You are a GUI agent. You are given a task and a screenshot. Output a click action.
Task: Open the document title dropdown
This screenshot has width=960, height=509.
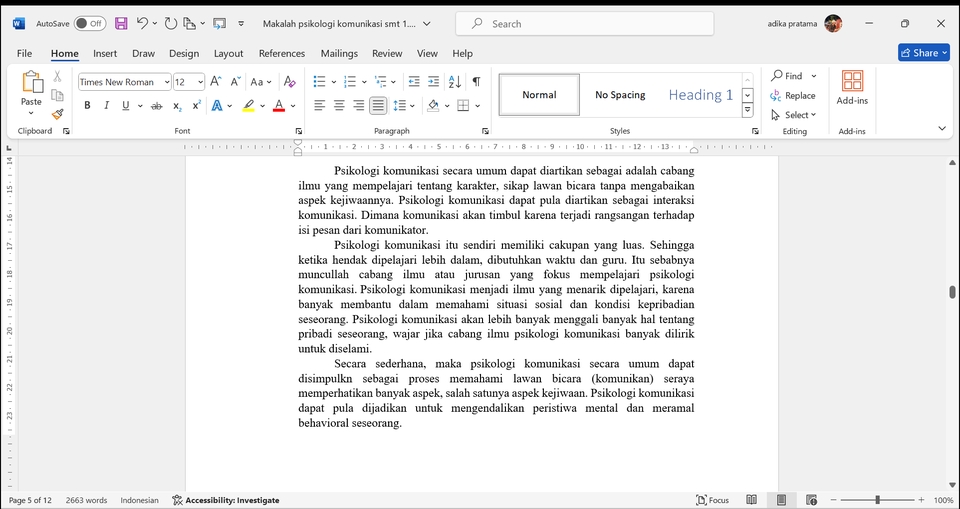tap(427, 24)
